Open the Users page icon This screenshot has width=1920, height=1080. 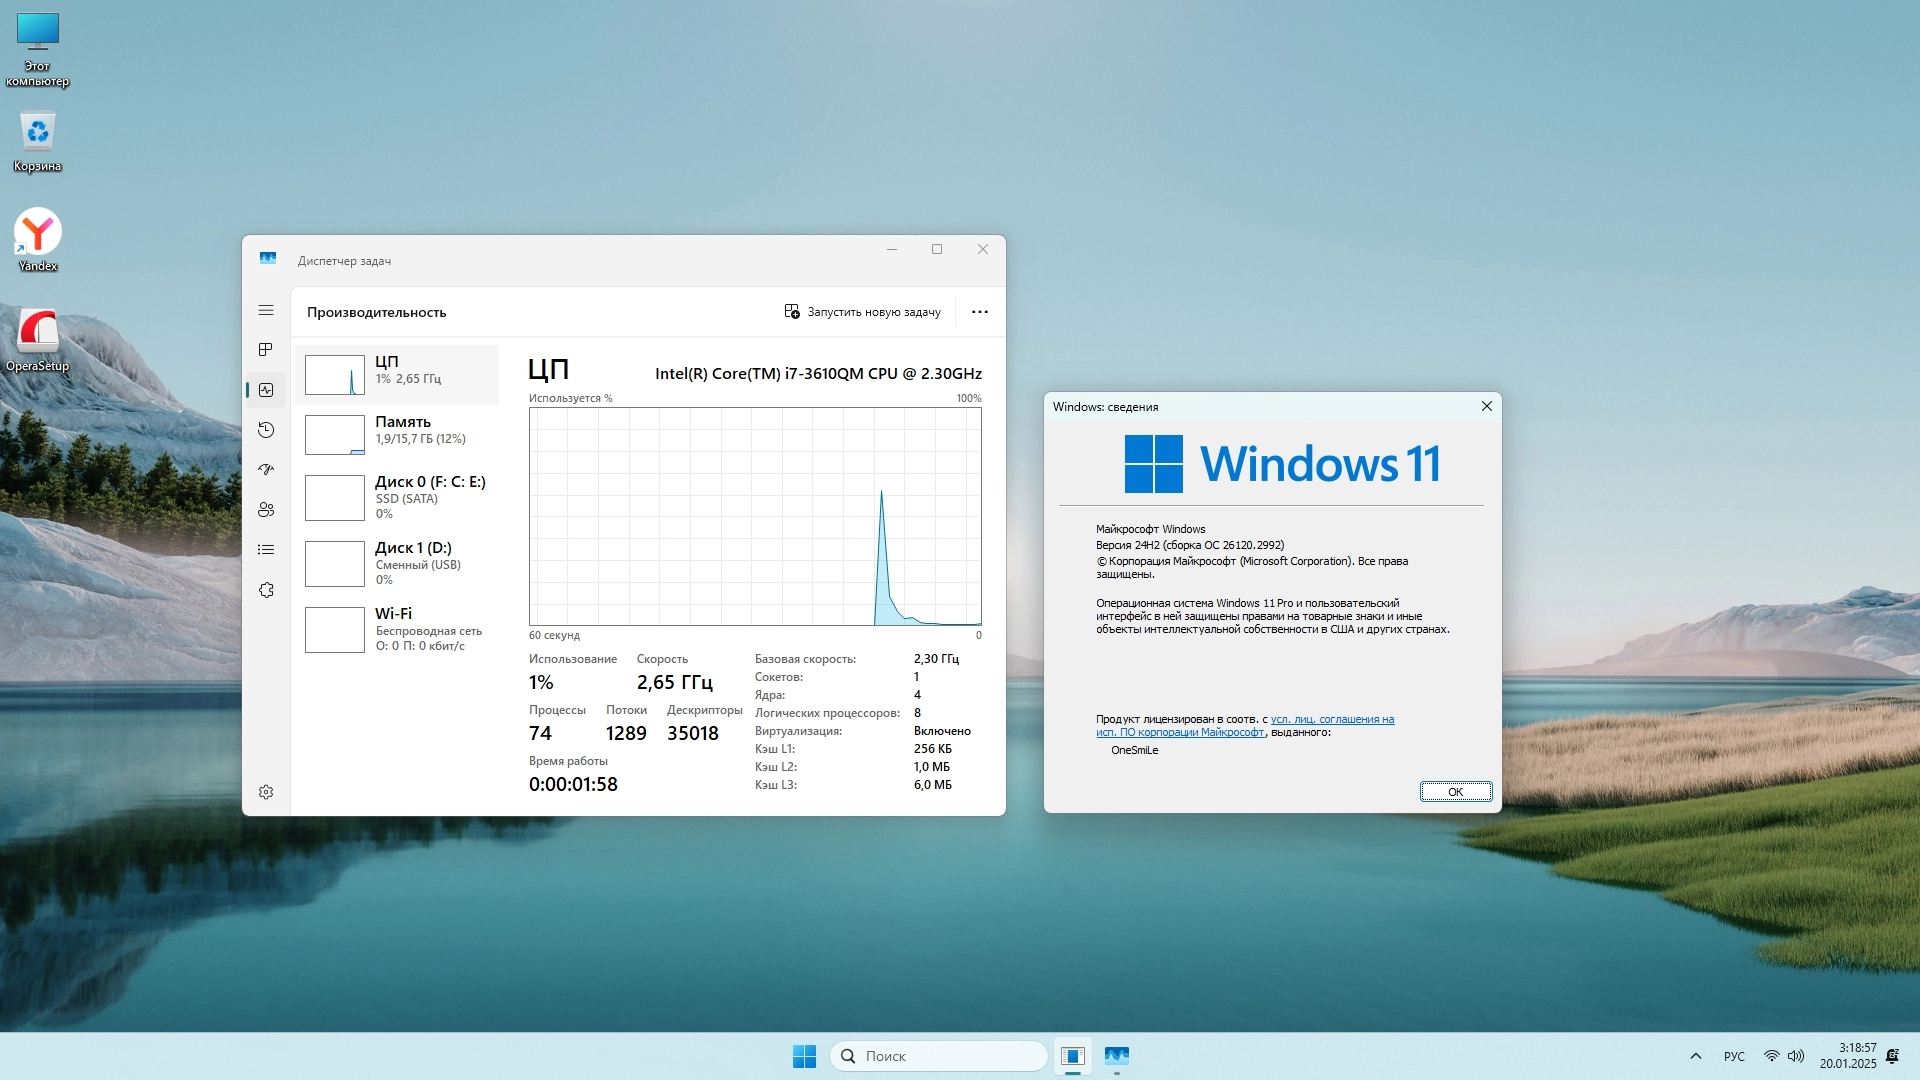[266, 510]
